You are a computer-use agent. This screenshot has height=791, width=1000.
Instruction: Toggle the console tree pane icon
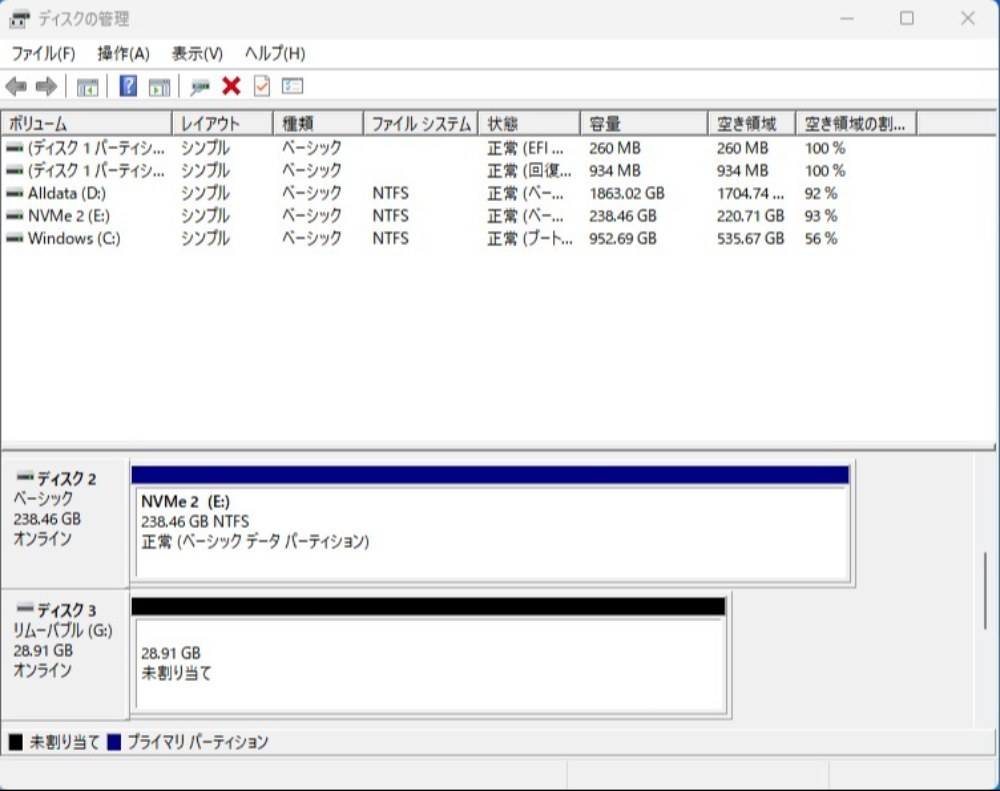click(x=87, y=87)
